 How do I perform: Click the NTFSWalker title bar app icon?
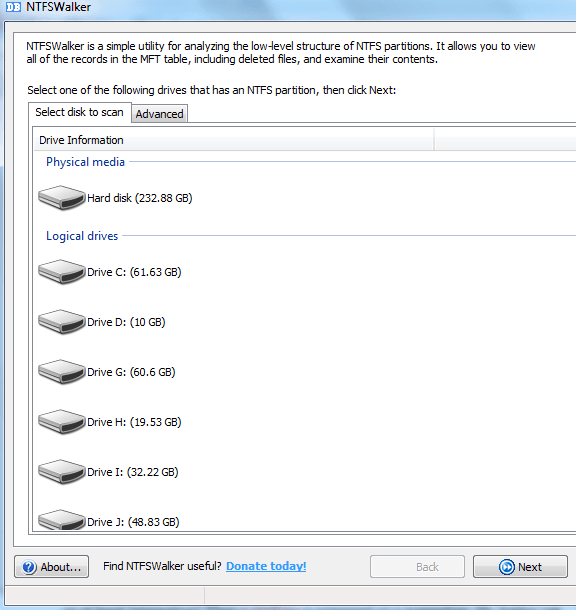tap(13, 7)
